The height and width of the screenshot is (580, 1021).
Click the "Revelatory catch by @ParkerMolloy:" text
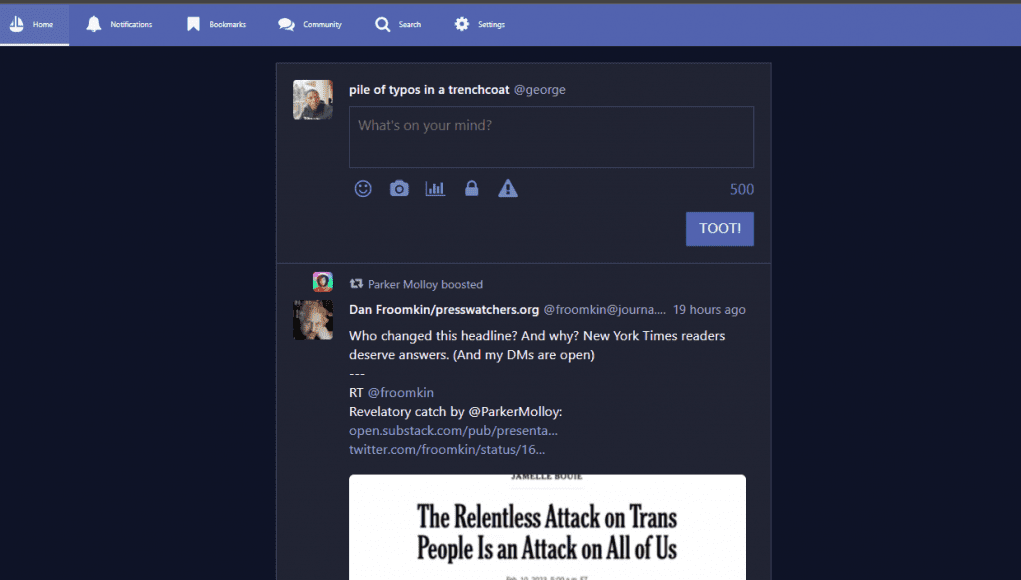click(455, 411)
